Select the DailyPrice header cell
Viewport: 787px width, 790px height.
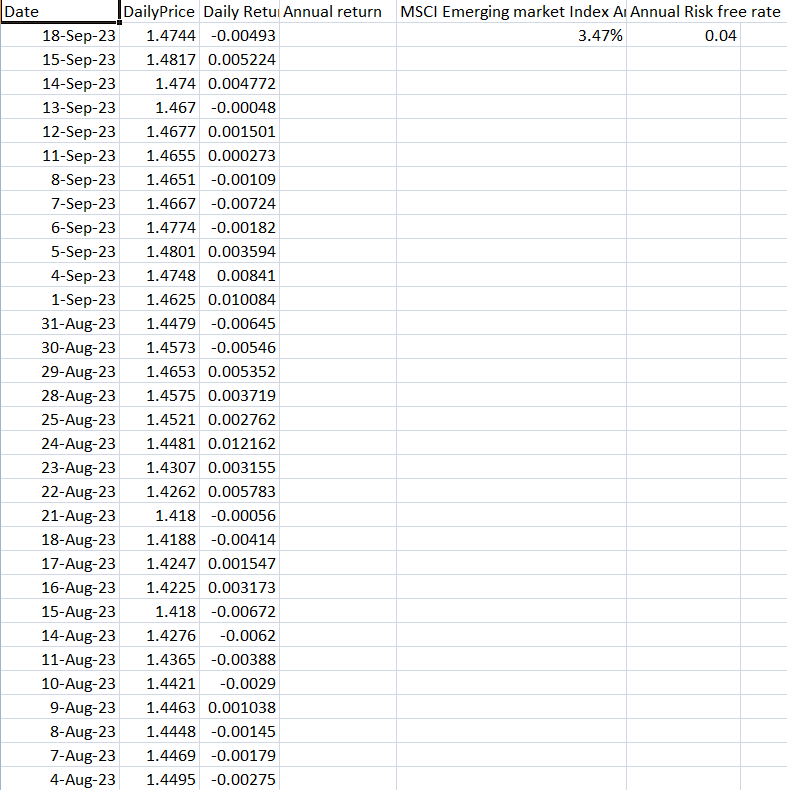click(x=159, y=12)
